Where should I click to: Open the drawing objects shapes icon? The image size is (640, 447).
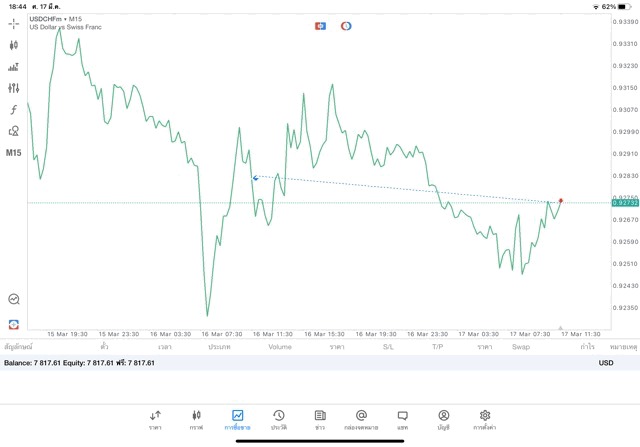coord(13,131)
